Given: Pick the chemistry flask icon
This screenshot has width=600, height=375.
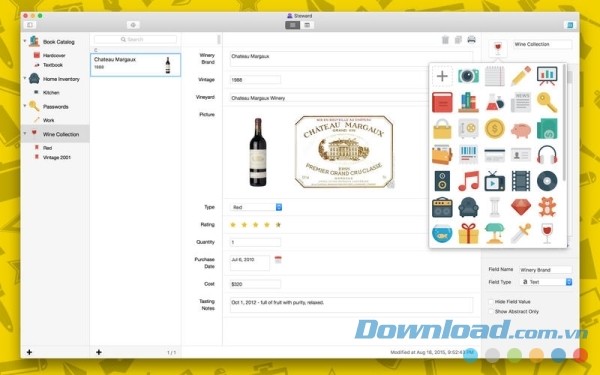Looking at the screenshot, I should tap(495, 102).
